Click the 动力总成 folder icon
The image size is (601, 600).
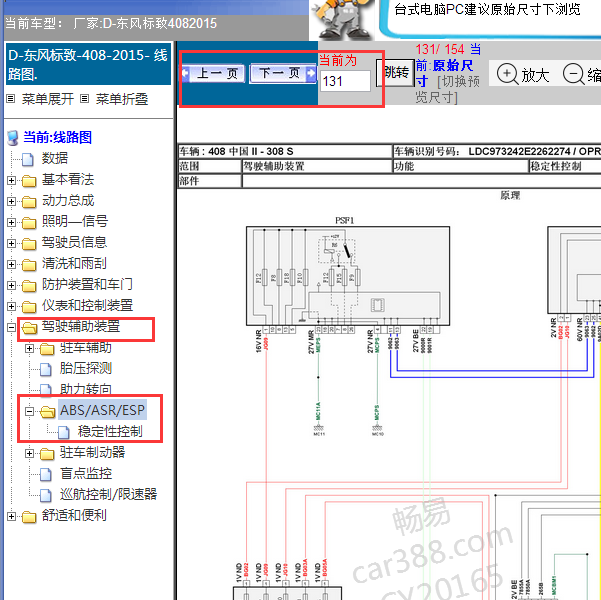pos(29,201)
